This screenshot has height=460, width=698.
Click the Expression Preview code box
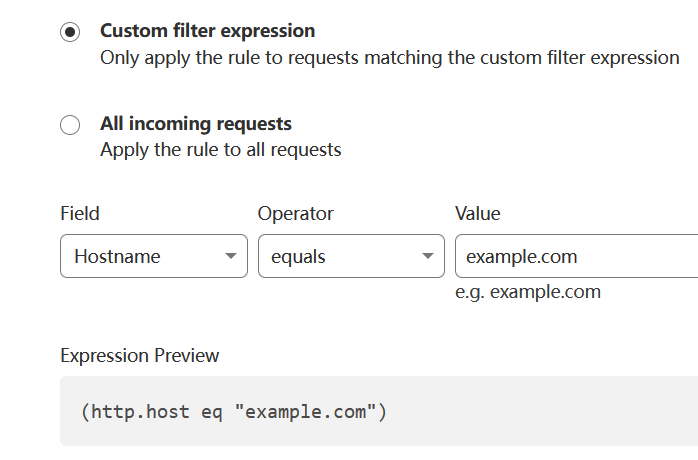pos(379,411)
